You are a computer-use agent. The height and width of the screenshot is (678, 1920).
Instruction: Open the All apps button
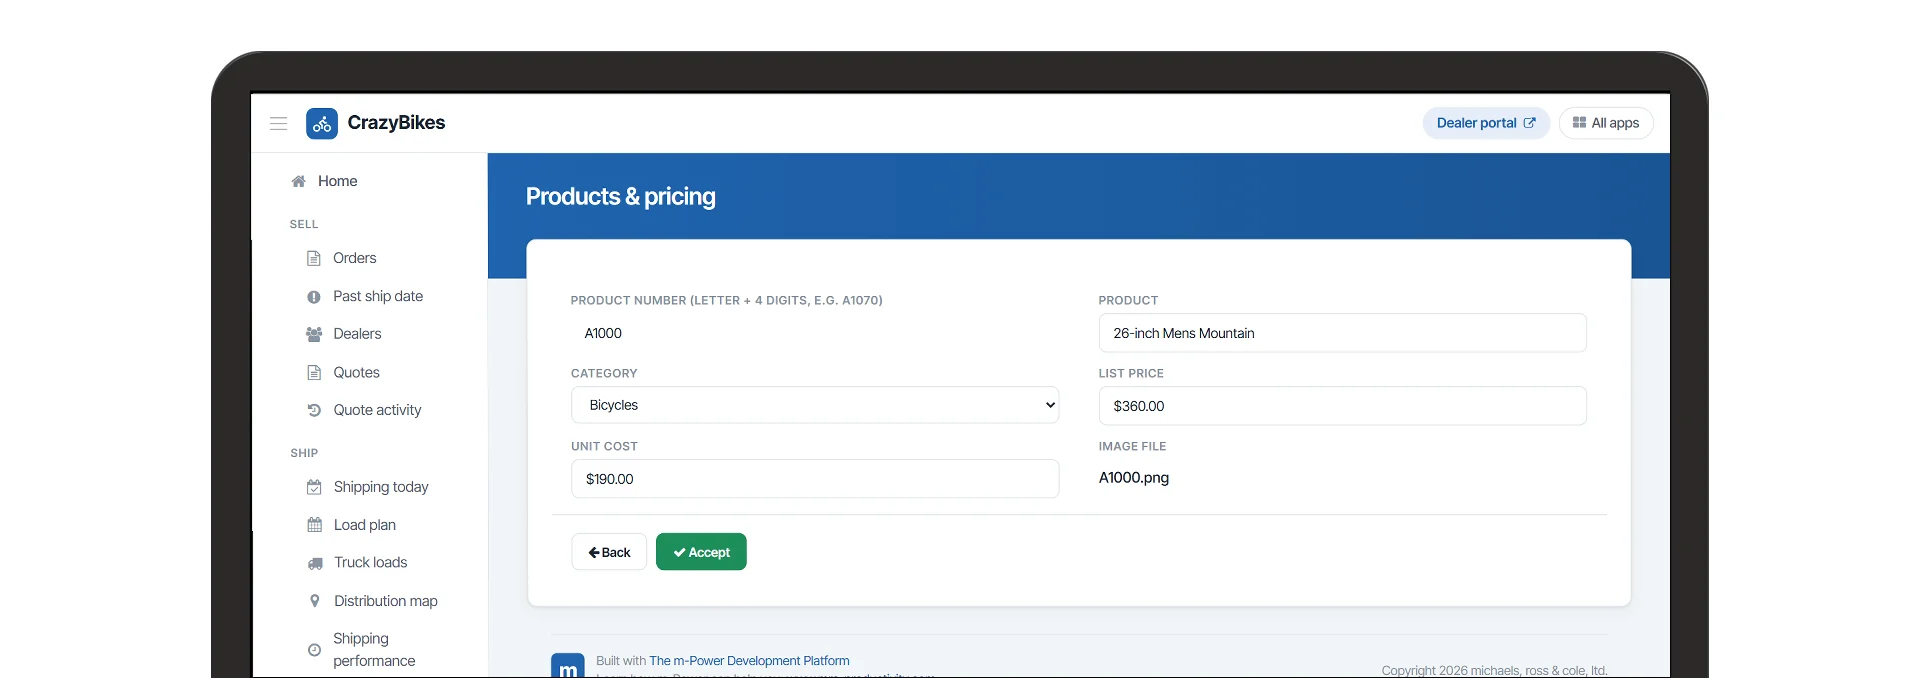1606,123
